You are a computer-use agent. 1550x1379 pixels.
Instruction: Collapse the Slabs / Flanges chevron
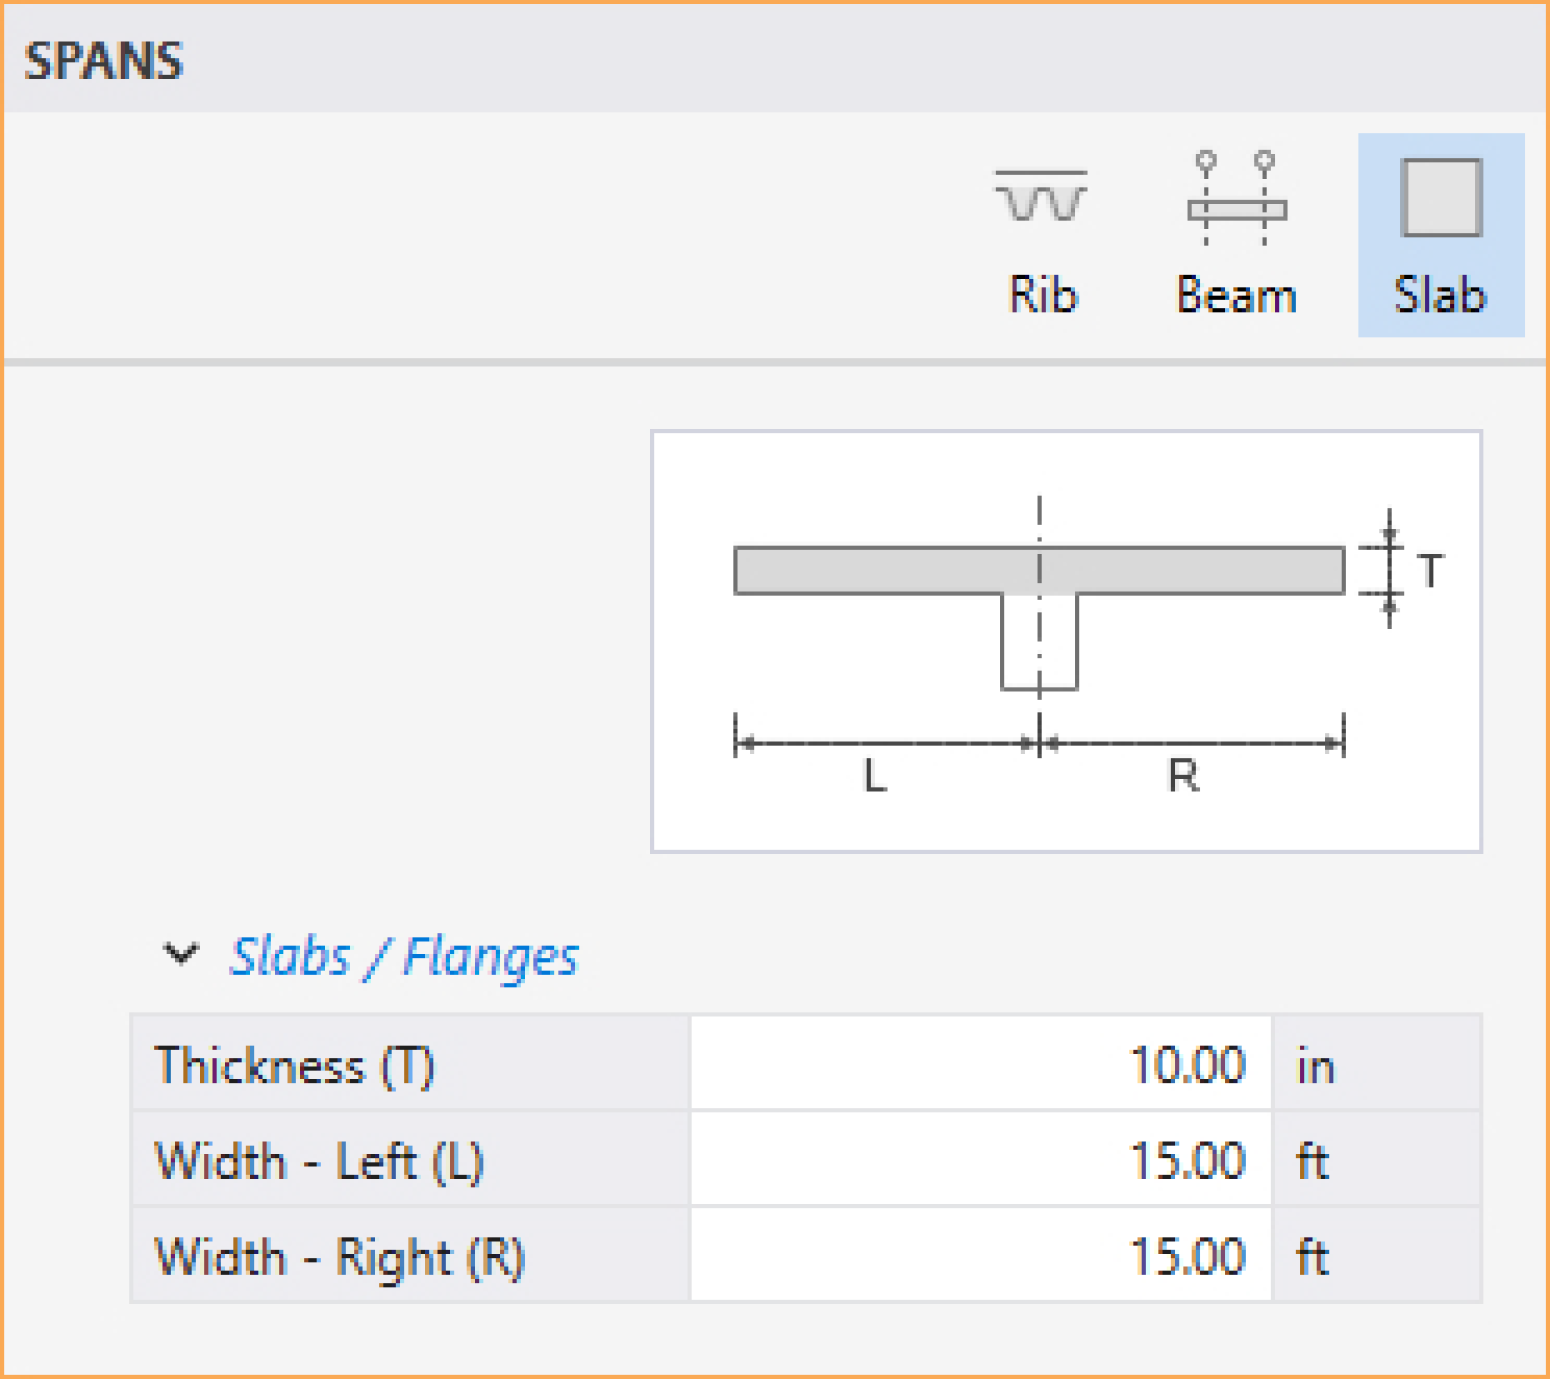181,954
